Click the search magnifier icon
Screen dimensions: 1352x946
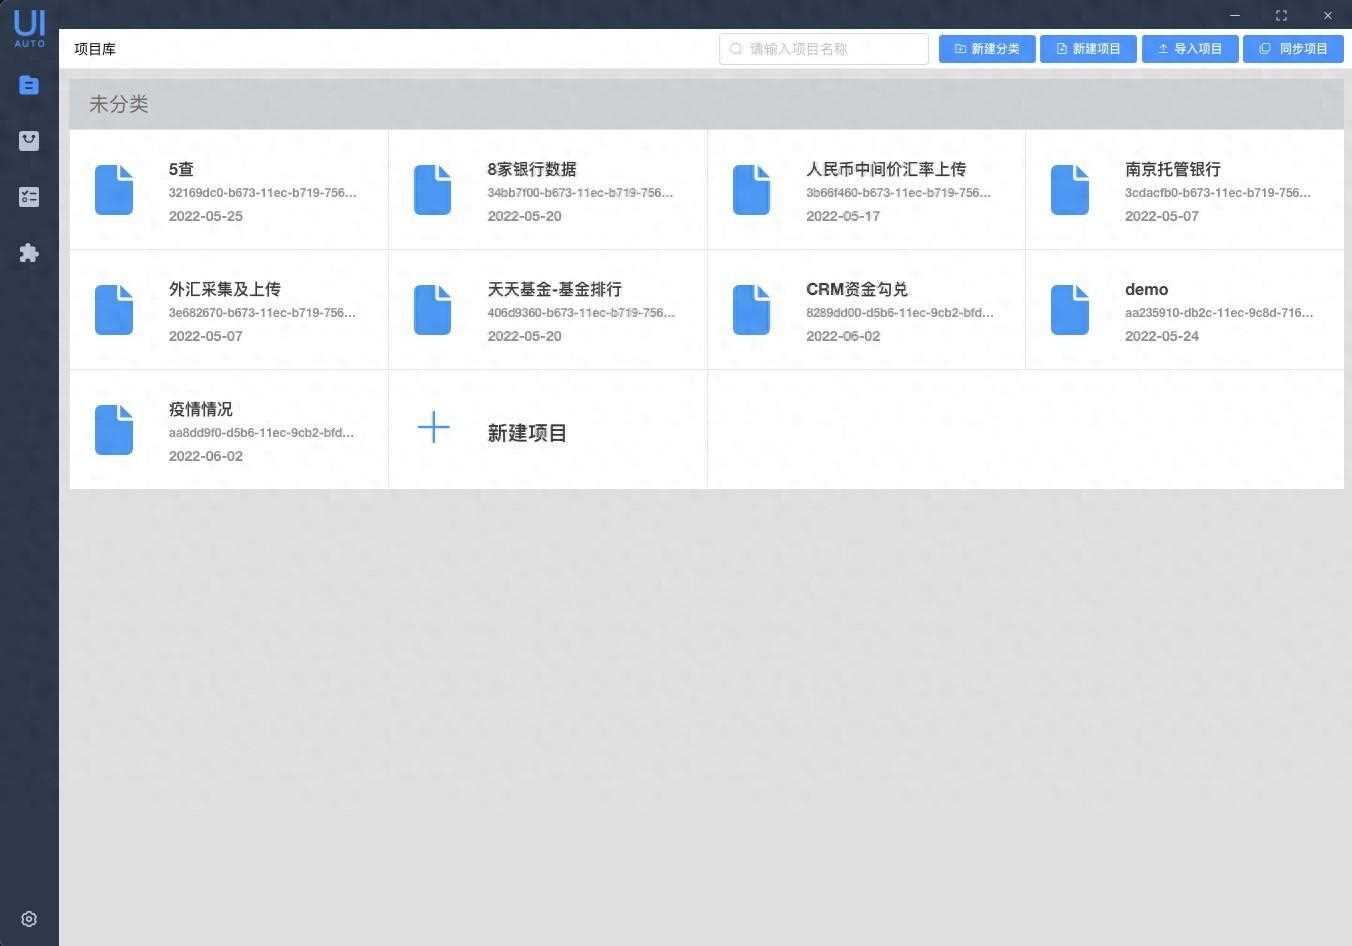click(736, 49)
